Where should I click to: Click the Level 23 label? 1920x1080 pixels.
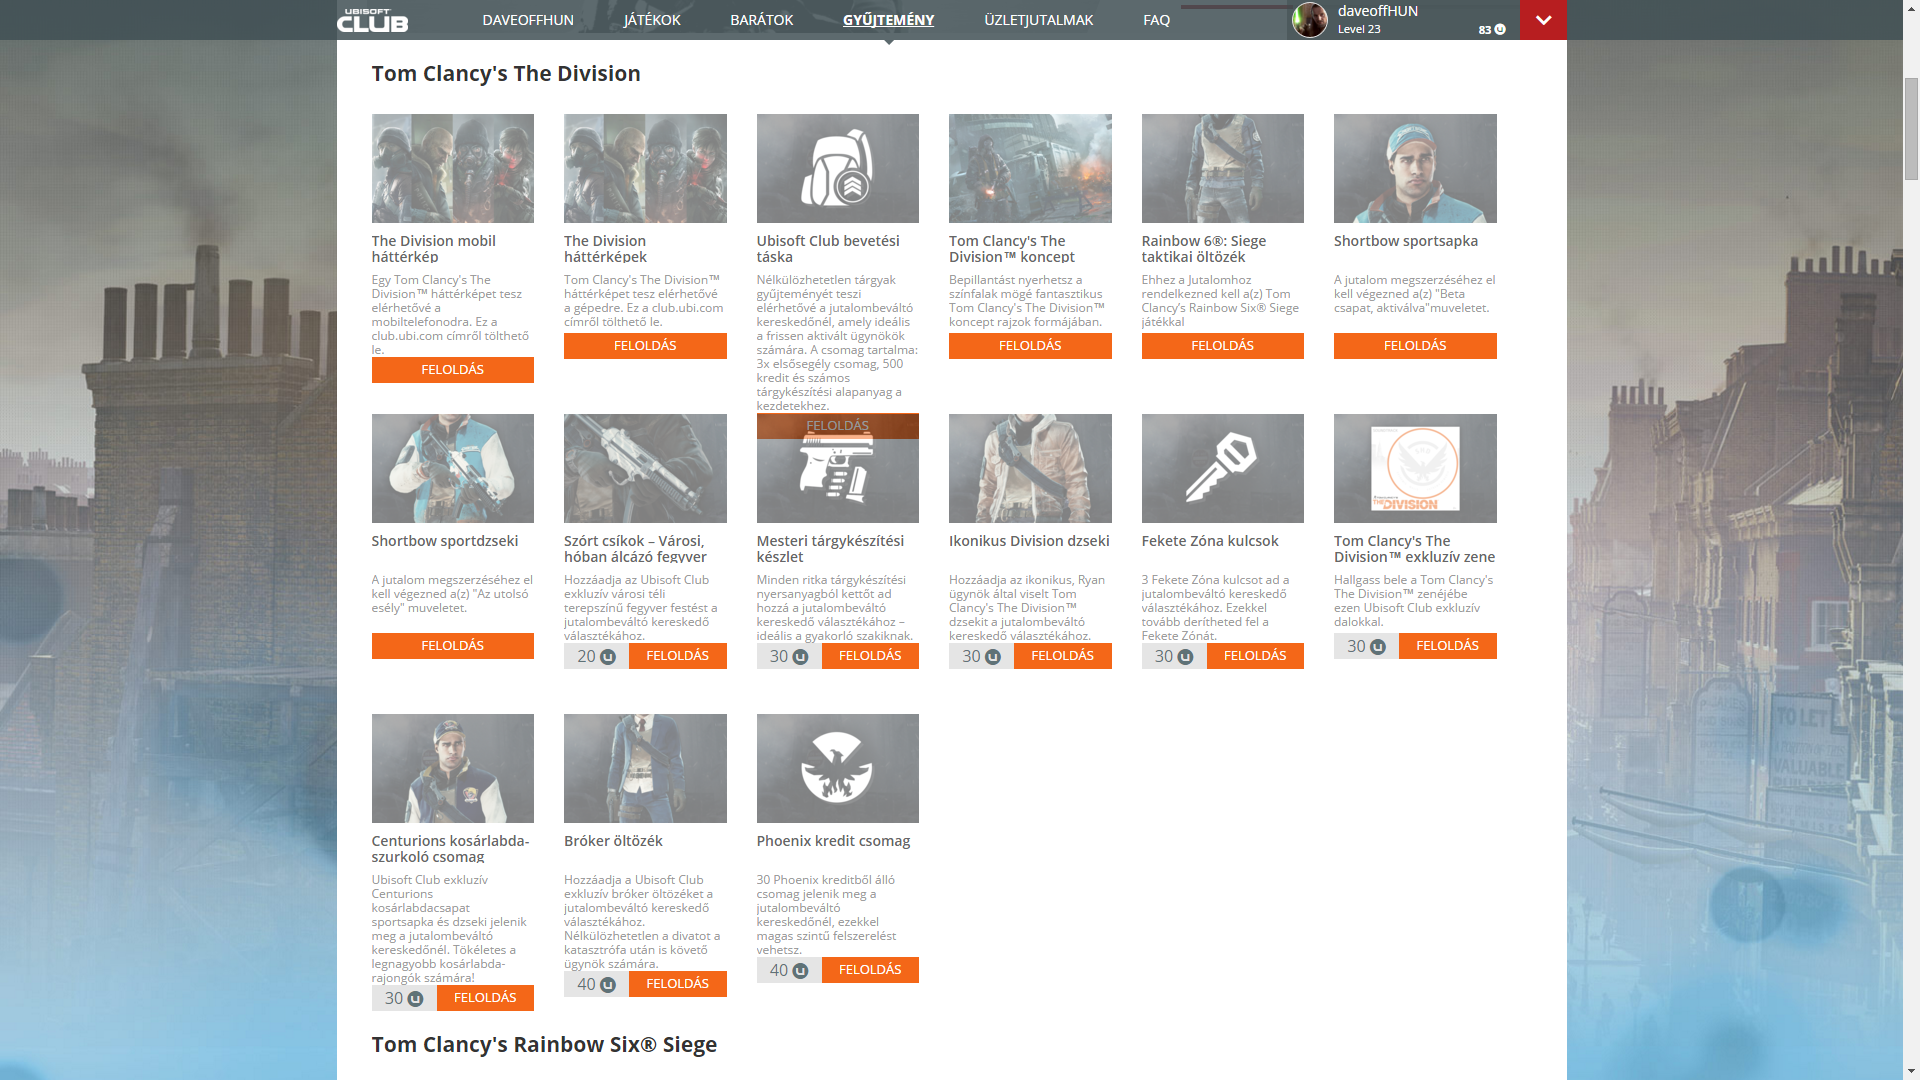tap(1359, 29)
